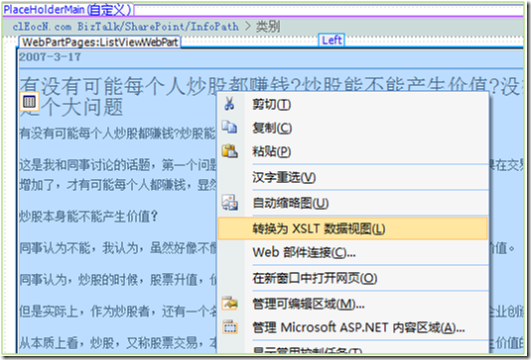This screenshot has height=360, width=531.
Task: Click the ASP.NET content regions icon
Action: 230,327
